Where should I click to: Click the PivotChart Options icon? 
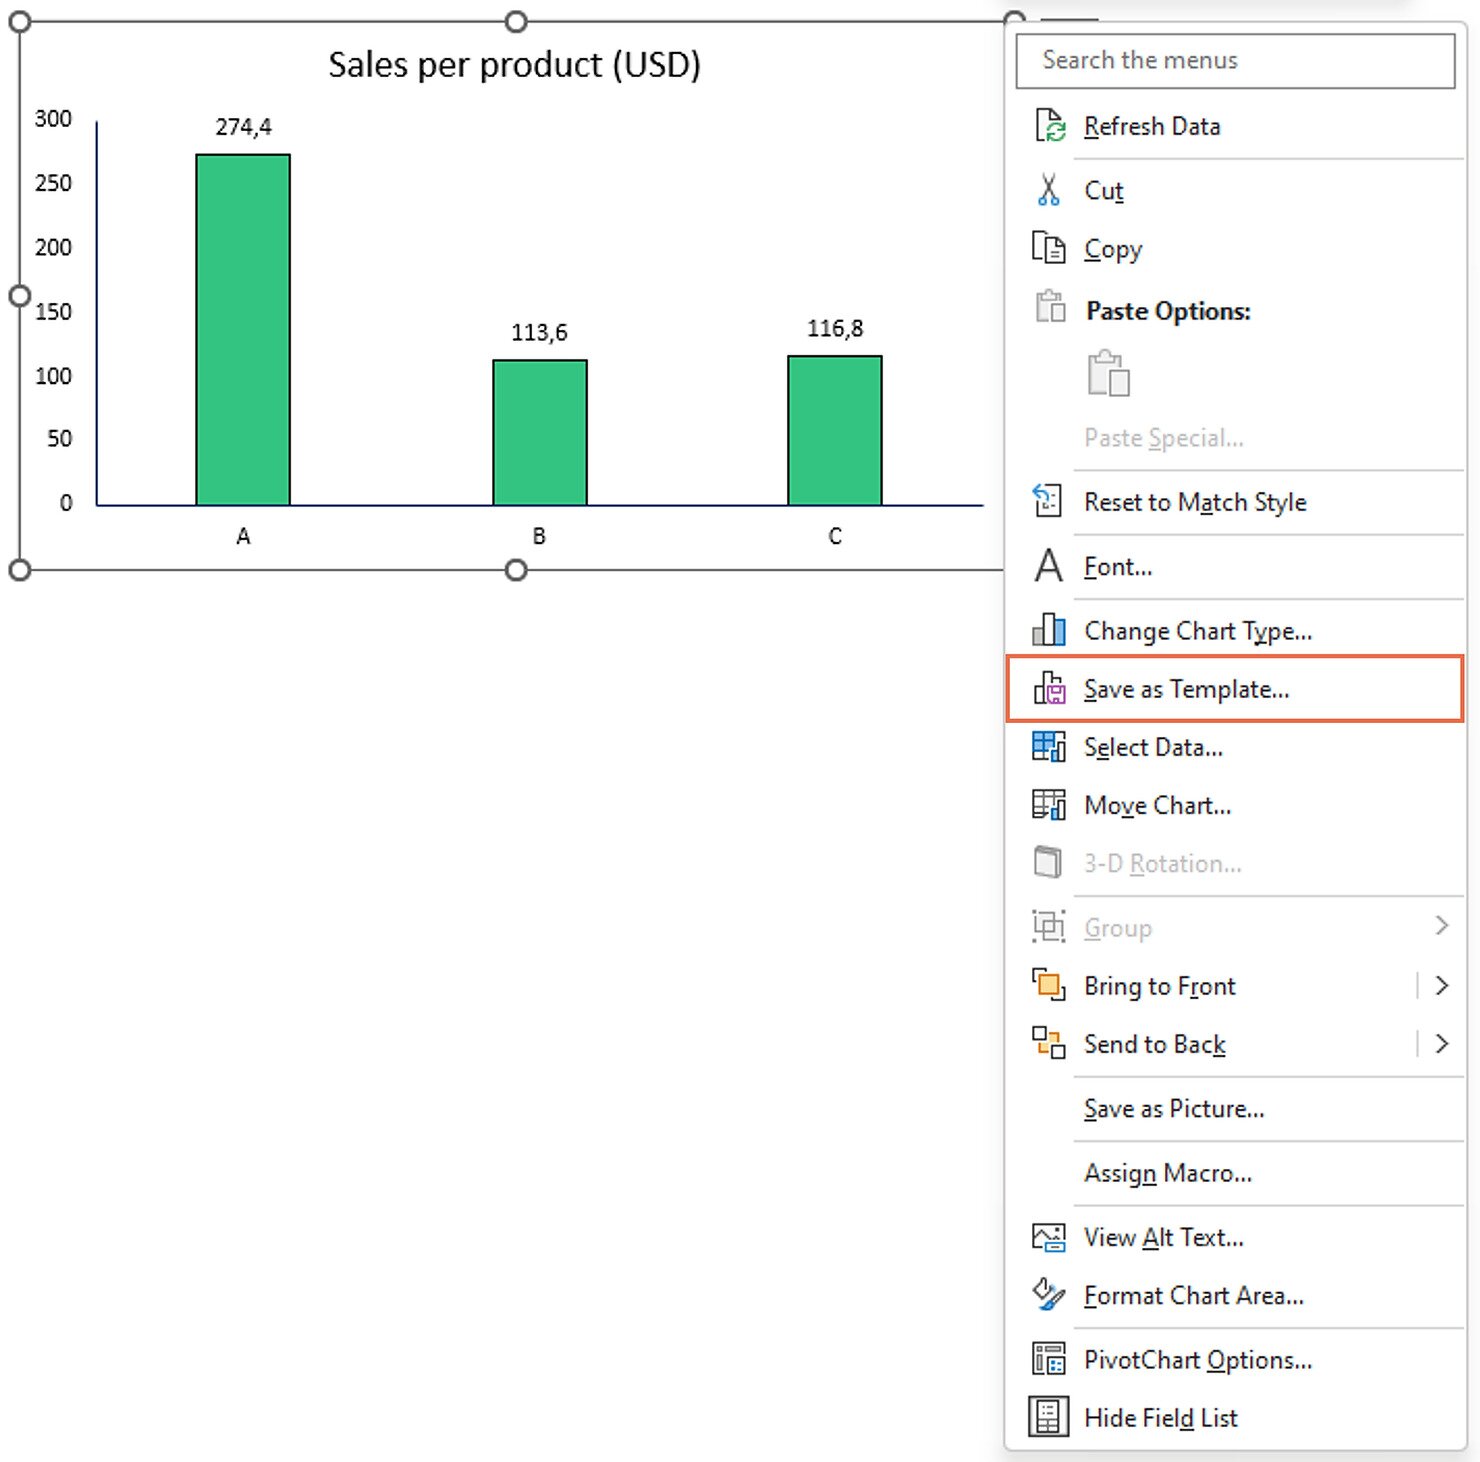pos(1048,1360)
